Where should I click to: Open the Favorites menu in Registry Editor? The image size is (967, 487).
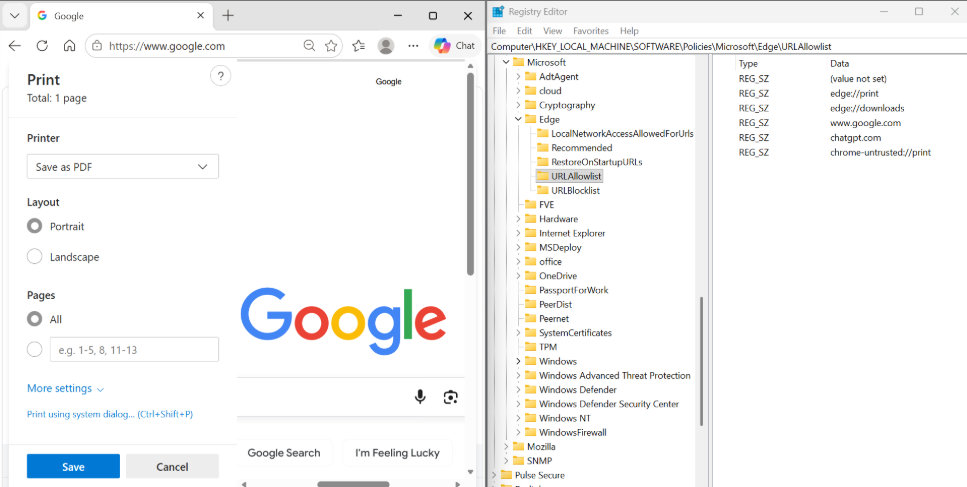(x=591, y=31)
